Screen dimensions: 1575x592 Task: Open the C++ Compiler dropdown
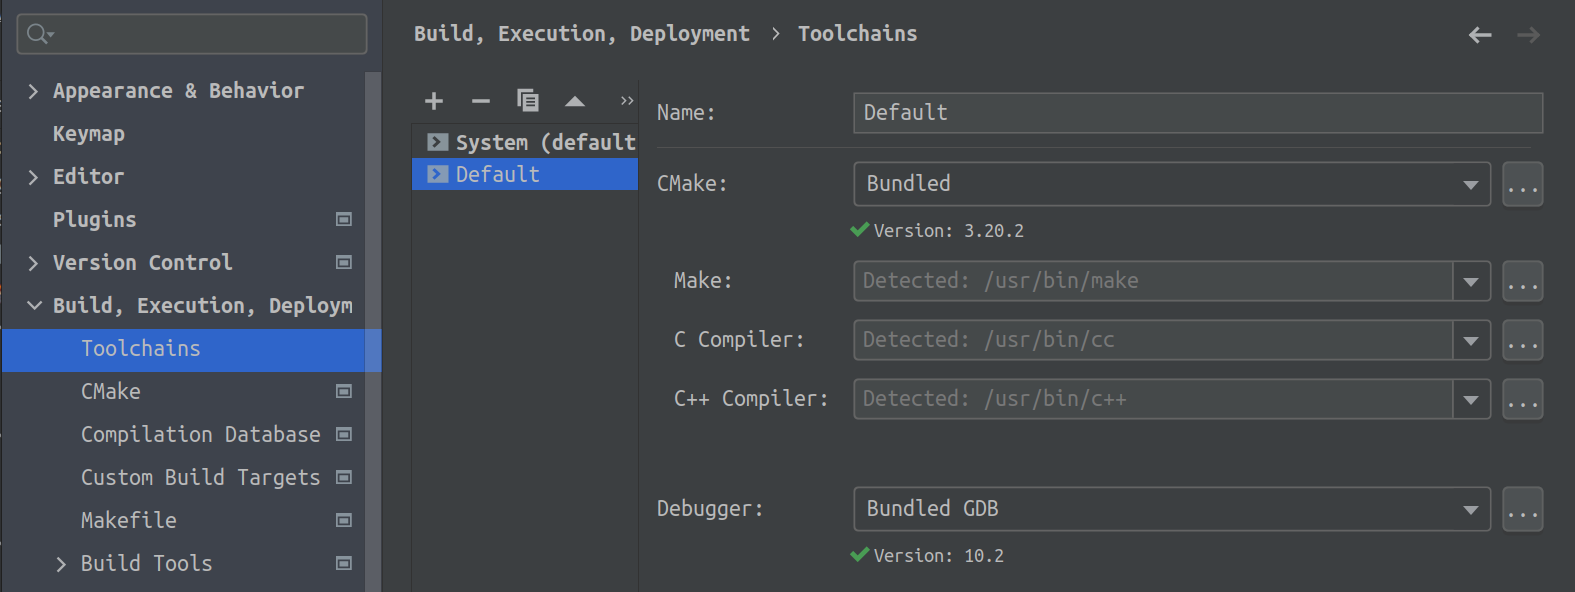tap(1470, 399)
